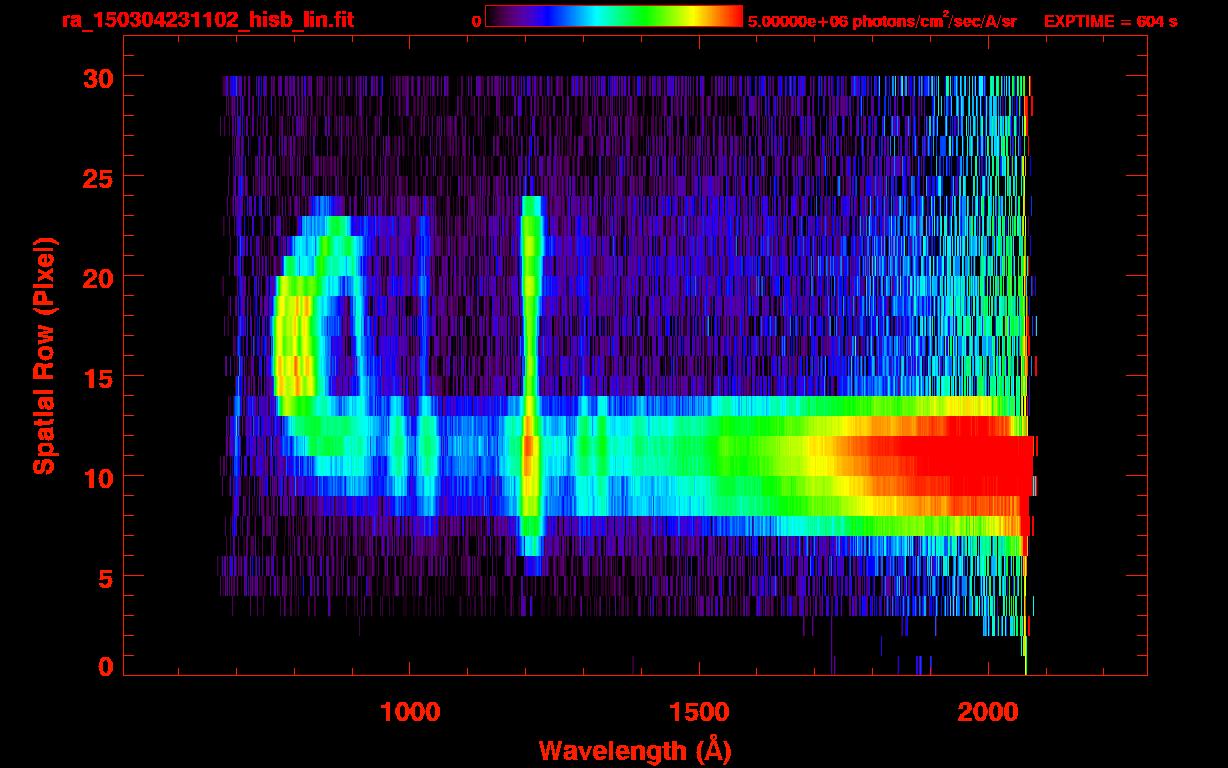The image size is (1228, 768).
Task: Click the y-axis tick label 5
Action: [x=104, y=577]
